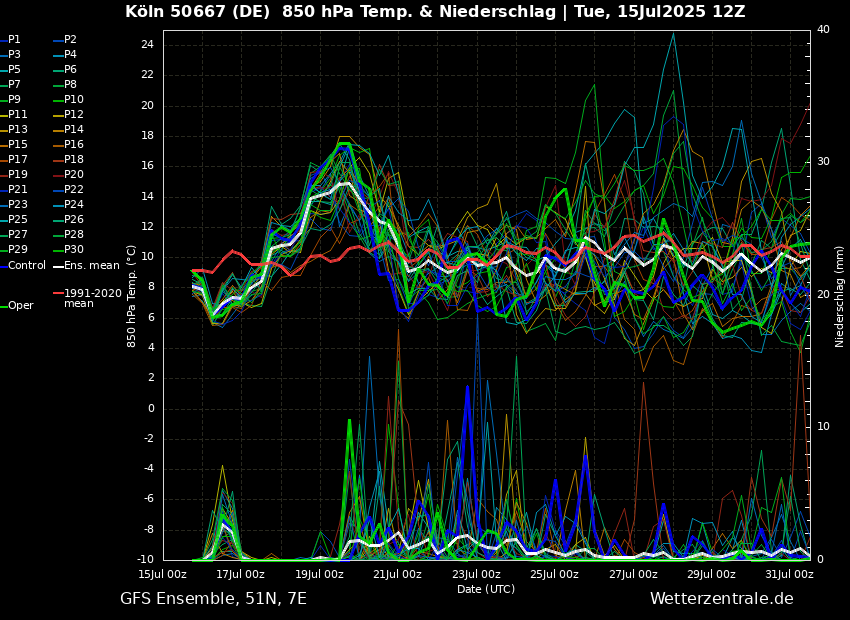Click the P16 legend label
This screenshot has height=620, width=850.
tap(74, 145)
